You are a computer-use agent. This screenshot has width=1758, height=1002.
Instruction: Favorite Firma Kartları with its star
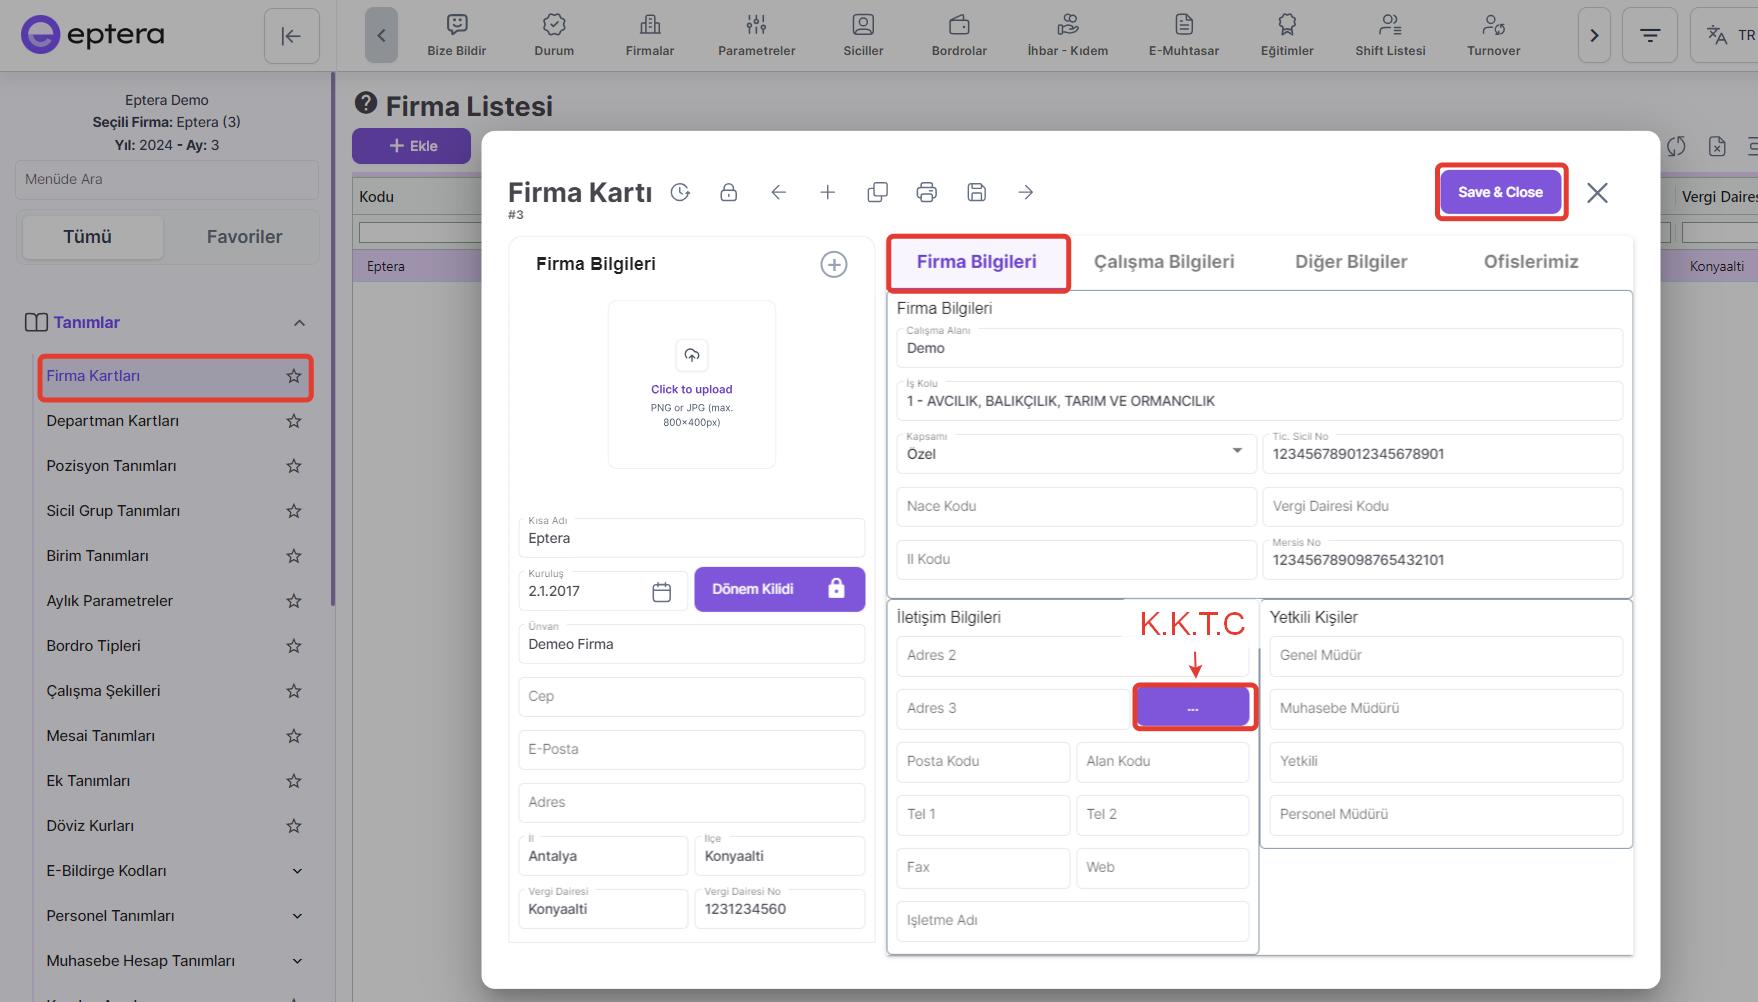294,376
